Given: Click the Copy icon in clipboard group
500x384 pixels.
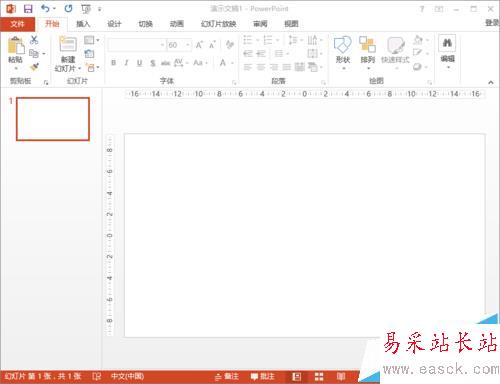Looking at the screenshot, I should (x=34, y=53).
